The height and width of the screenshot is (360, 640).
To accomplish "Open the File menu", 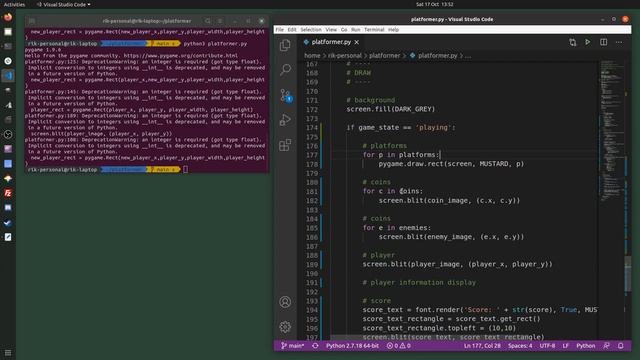I will pyautogui.click(x=280, y=30).
